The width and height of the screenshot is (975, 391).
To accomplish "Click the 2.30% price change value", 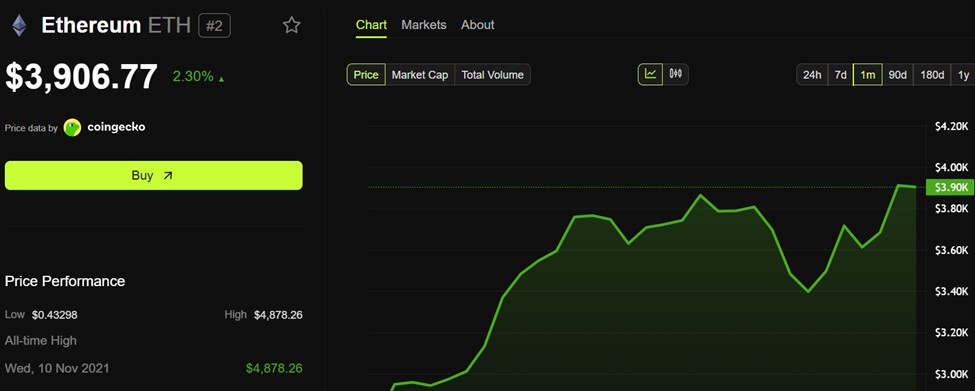I will 193,76.
